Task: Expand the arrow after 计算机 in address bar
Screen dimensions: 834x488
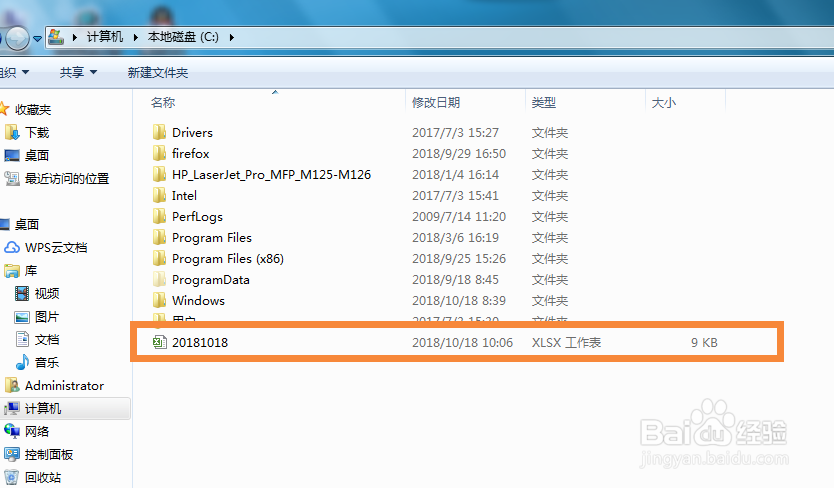Action: (x=136, y=37)
